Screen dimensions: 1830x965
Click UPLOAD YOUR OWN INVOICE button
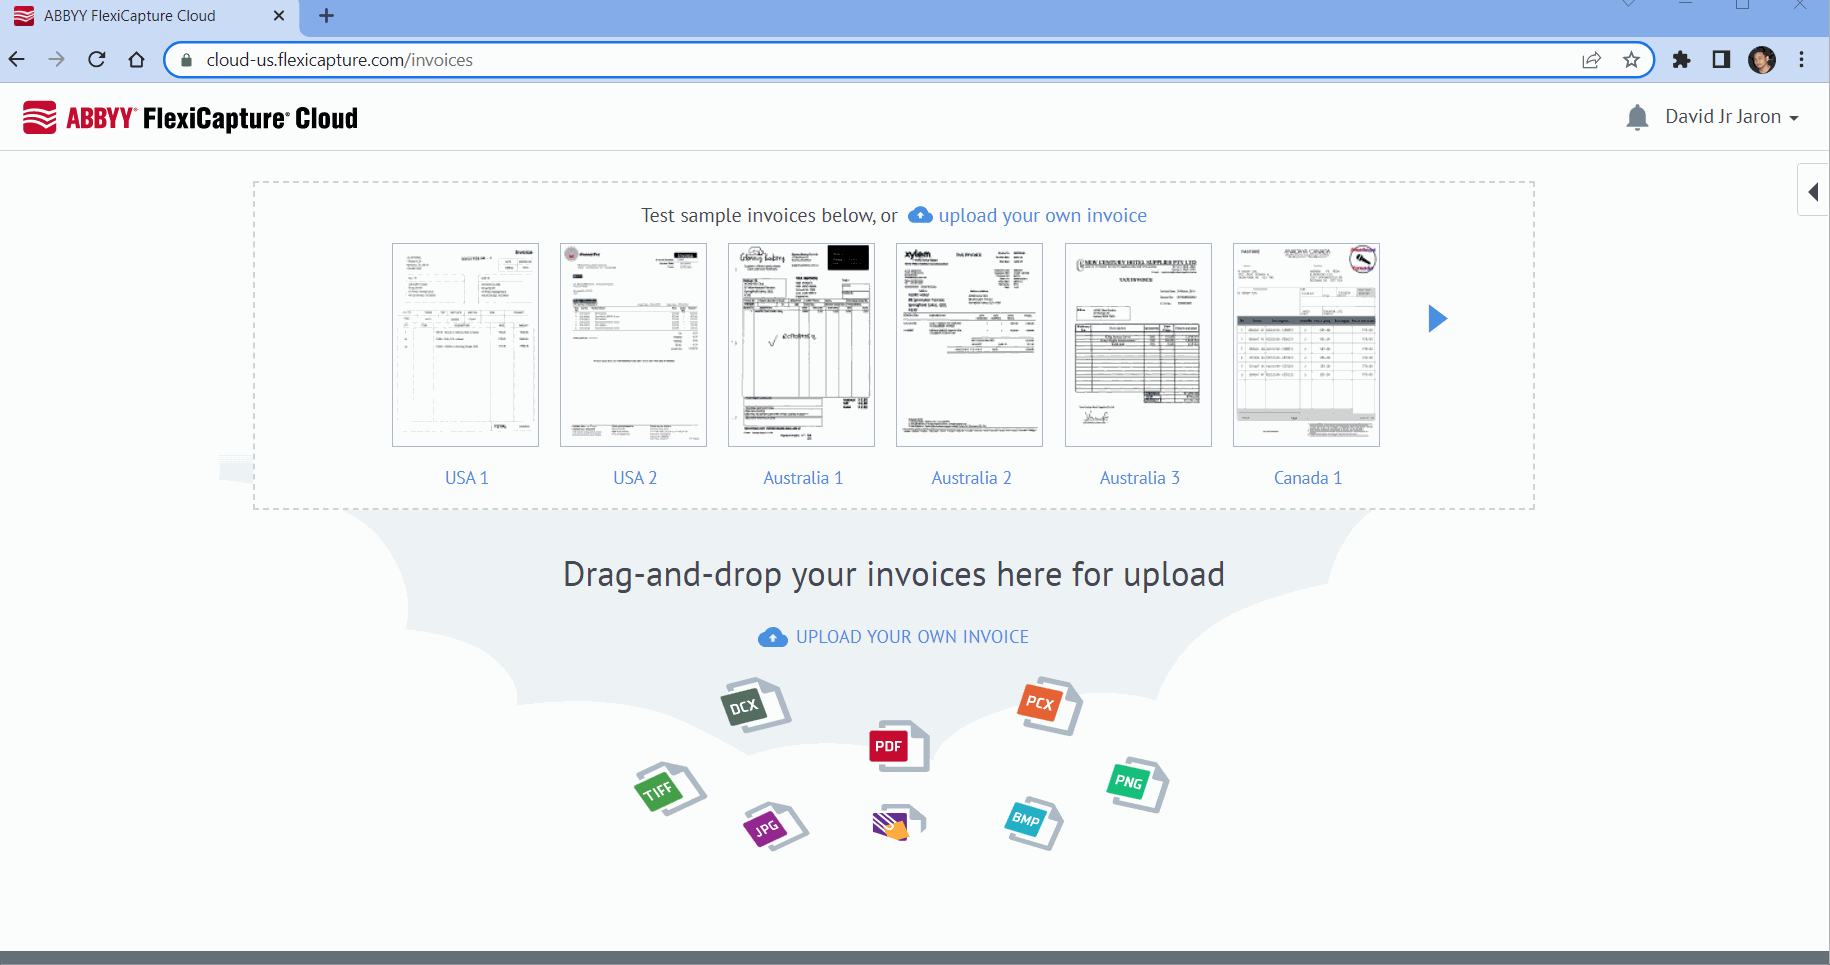[912, 637]
